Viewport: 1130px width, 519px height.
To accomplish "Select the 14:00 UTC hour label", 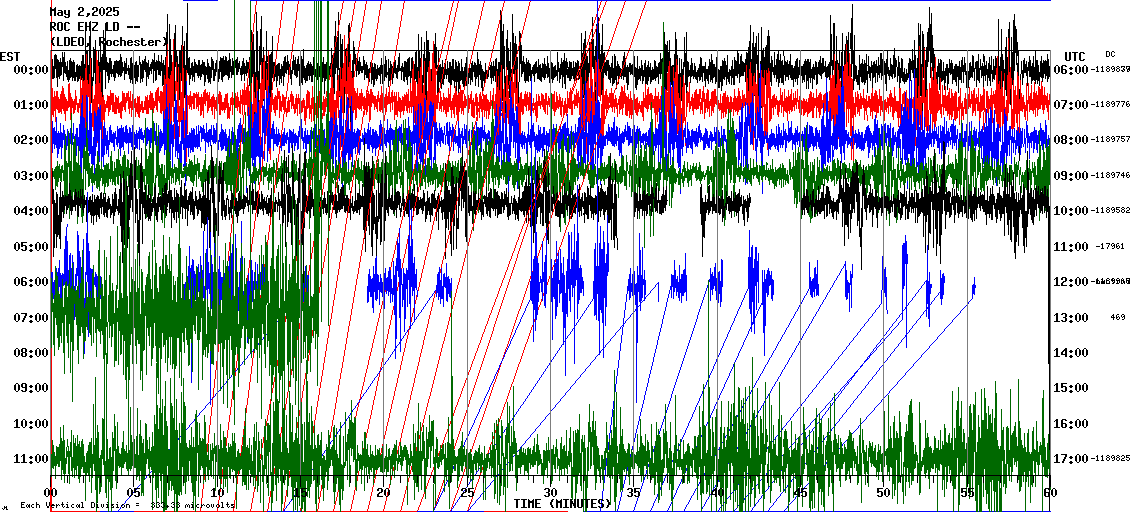I will [1074, 353].
